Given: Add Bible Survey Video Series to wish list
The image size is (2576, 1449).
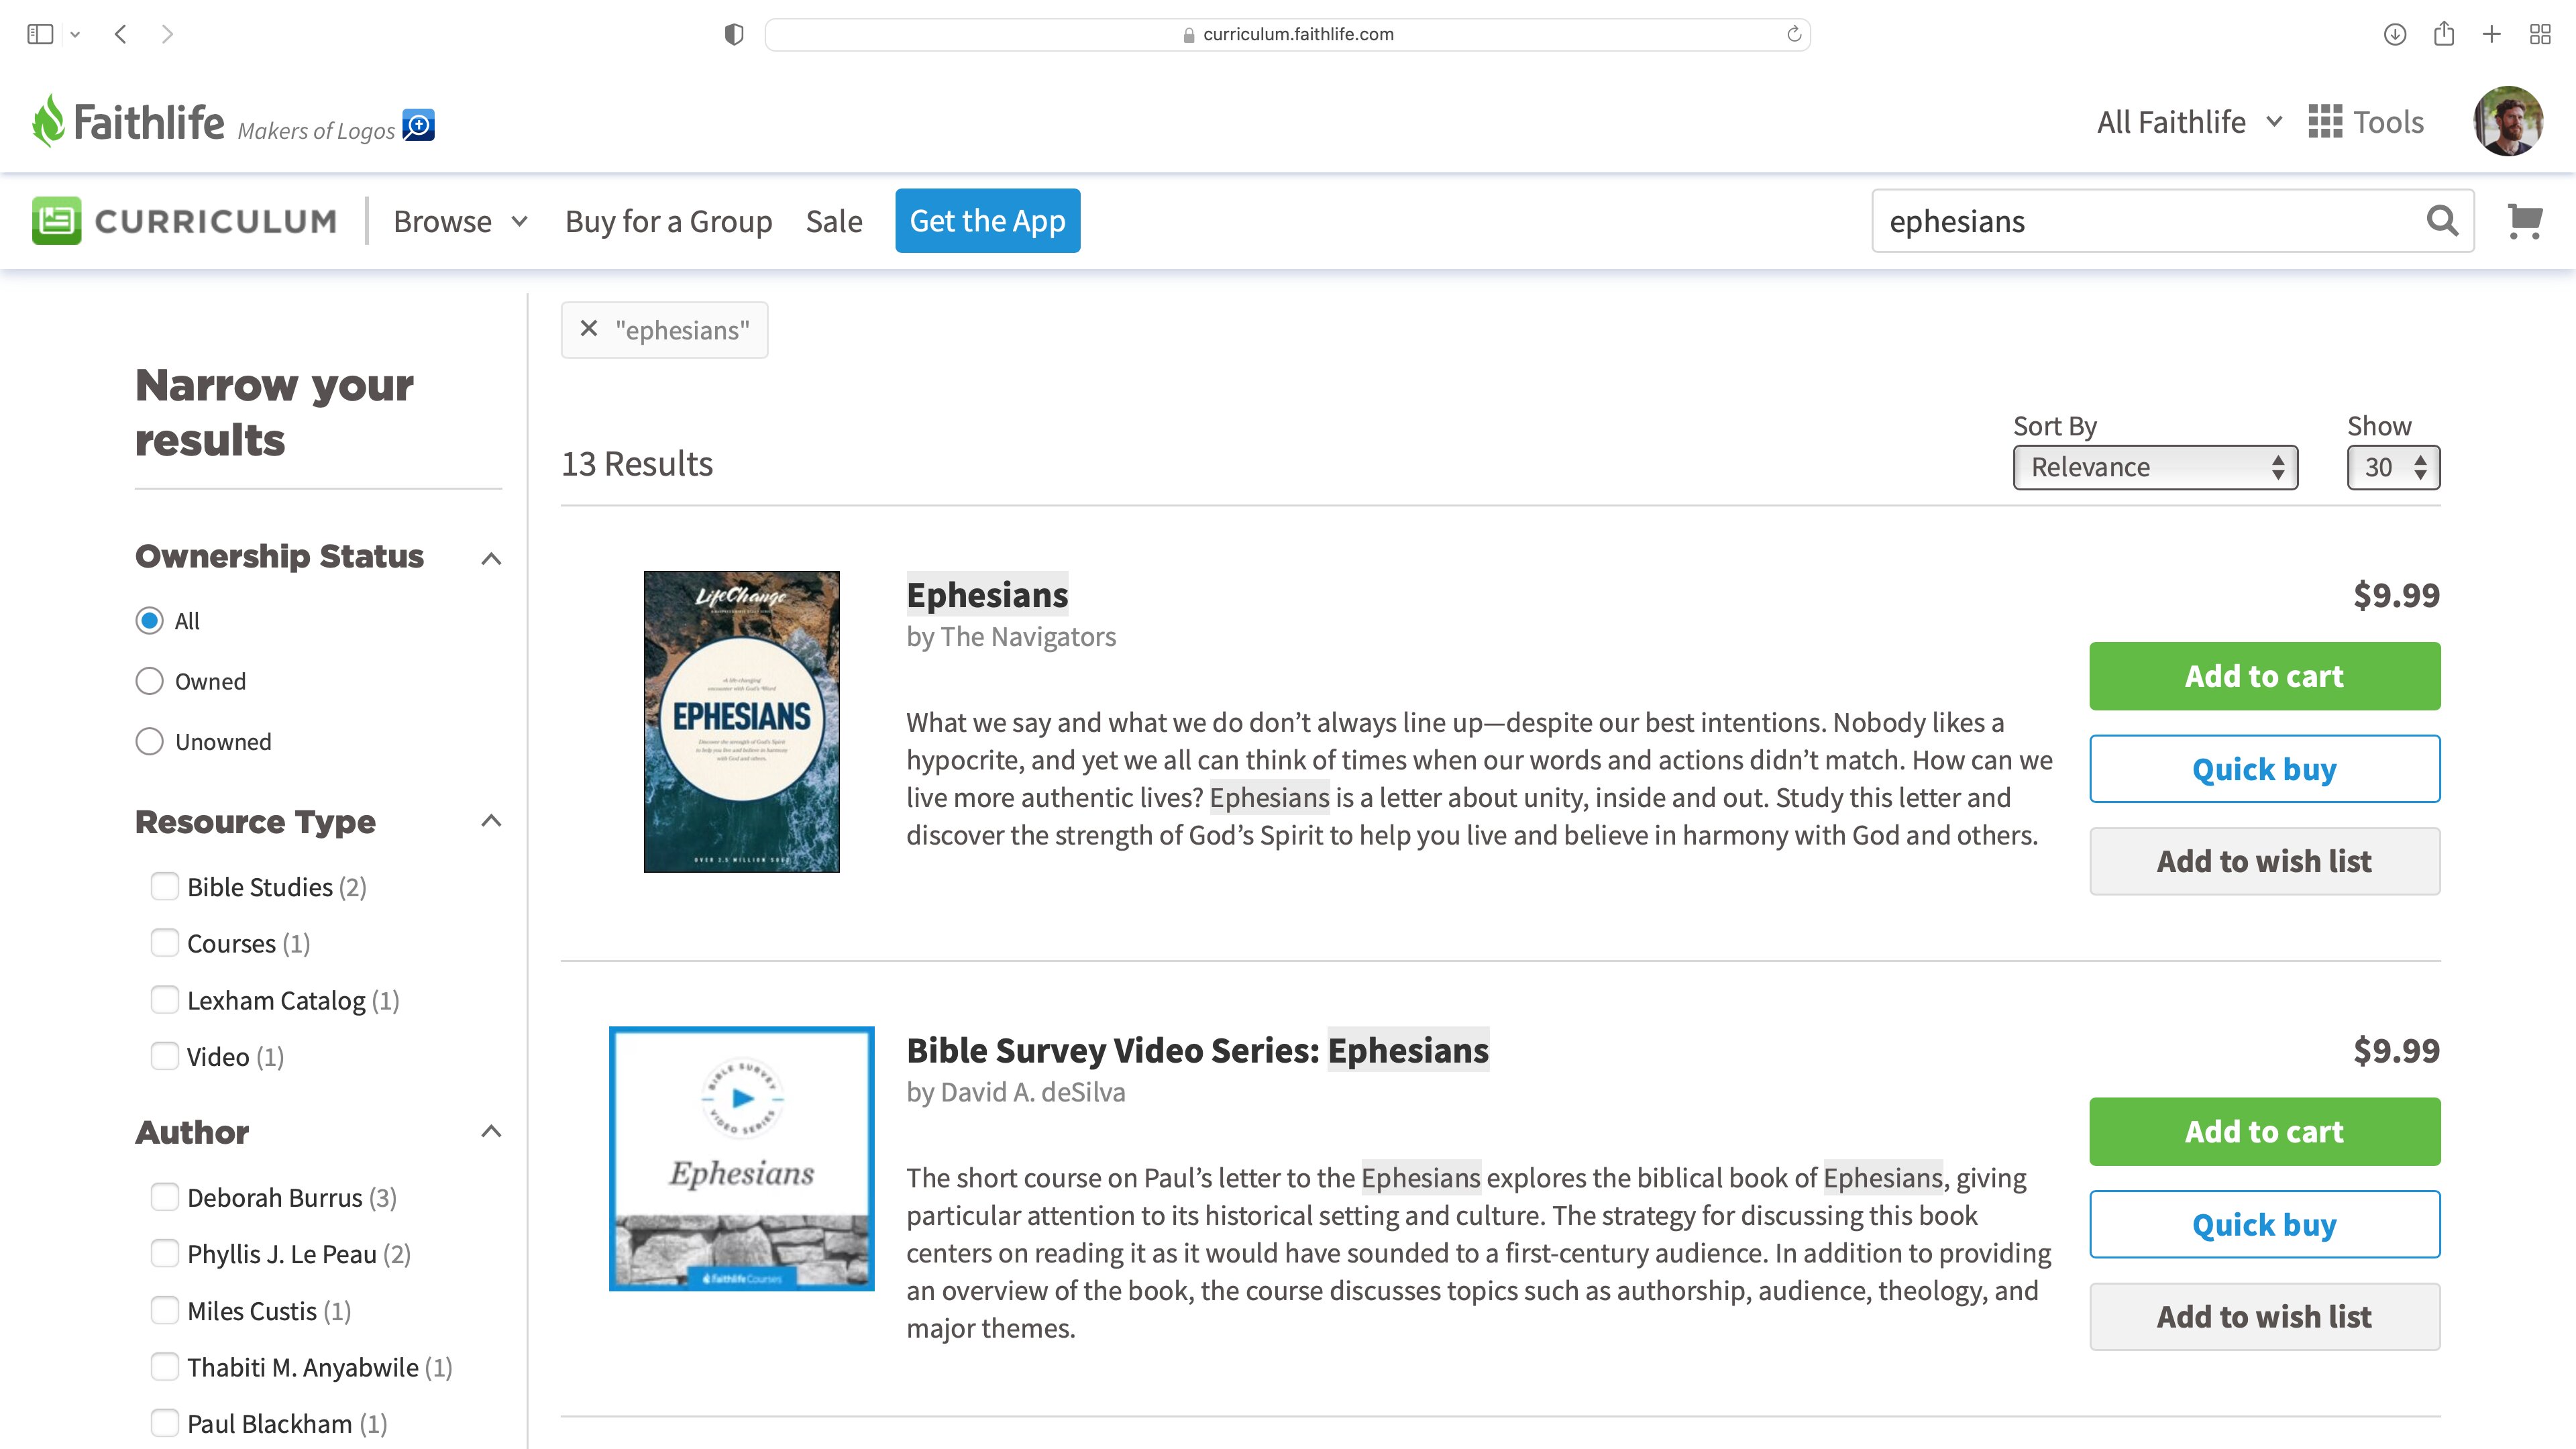Looking at the screenshot, I should click(x=2264, y=1316).
